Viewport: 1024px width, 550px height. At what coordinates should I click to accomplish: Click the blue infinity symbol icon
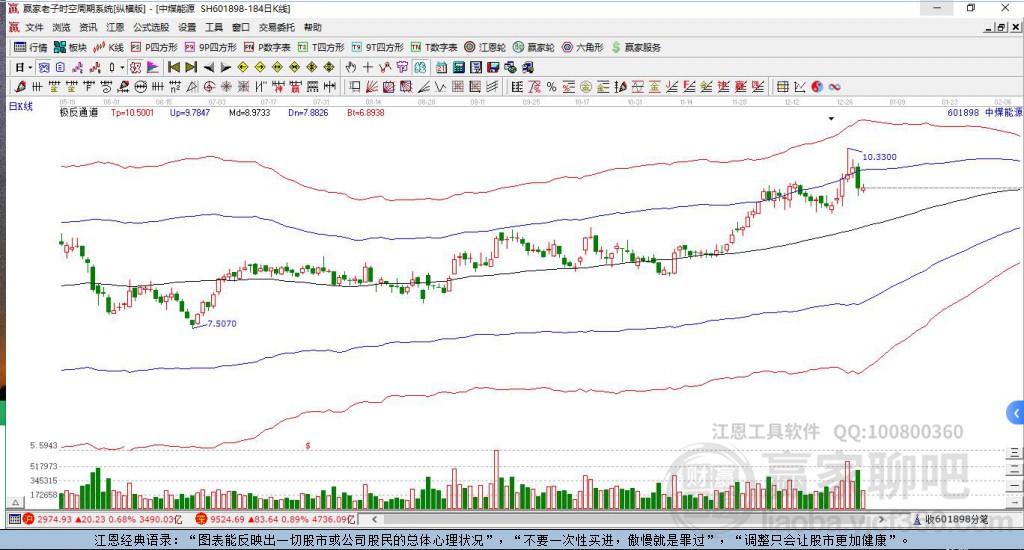835,86
